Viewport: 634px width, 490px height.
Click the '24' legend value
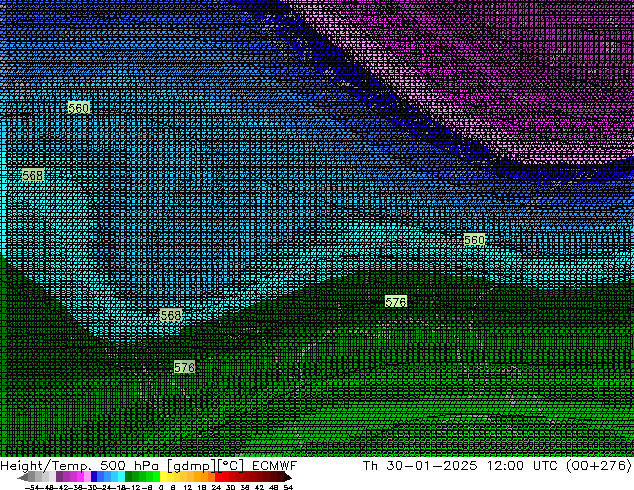(x=216, y=487)
